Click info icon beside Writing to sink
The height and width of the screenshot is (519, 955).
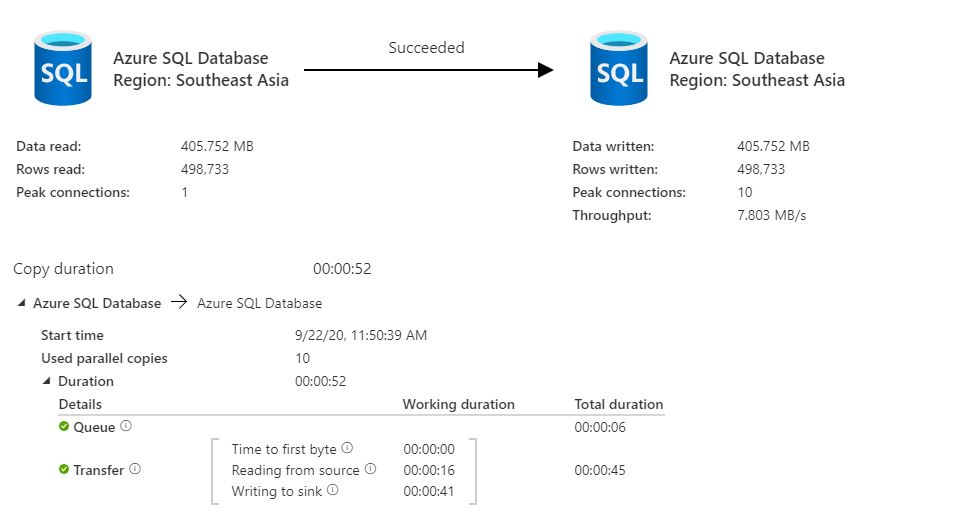point(333,490)
